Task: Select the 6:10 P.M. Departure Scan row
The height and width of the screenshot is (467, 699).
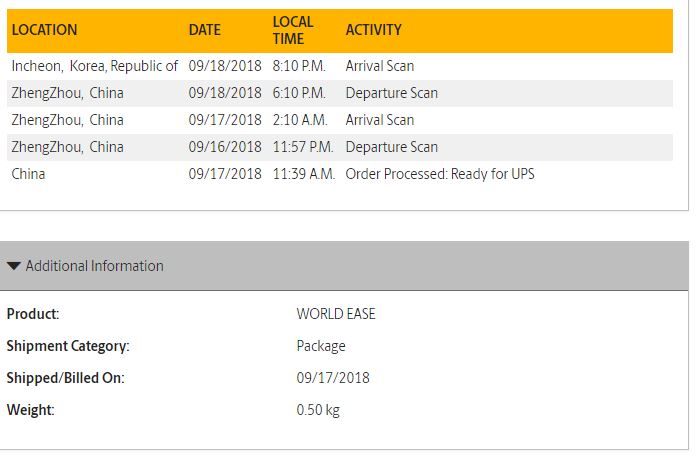Action: tap(340, 93)
